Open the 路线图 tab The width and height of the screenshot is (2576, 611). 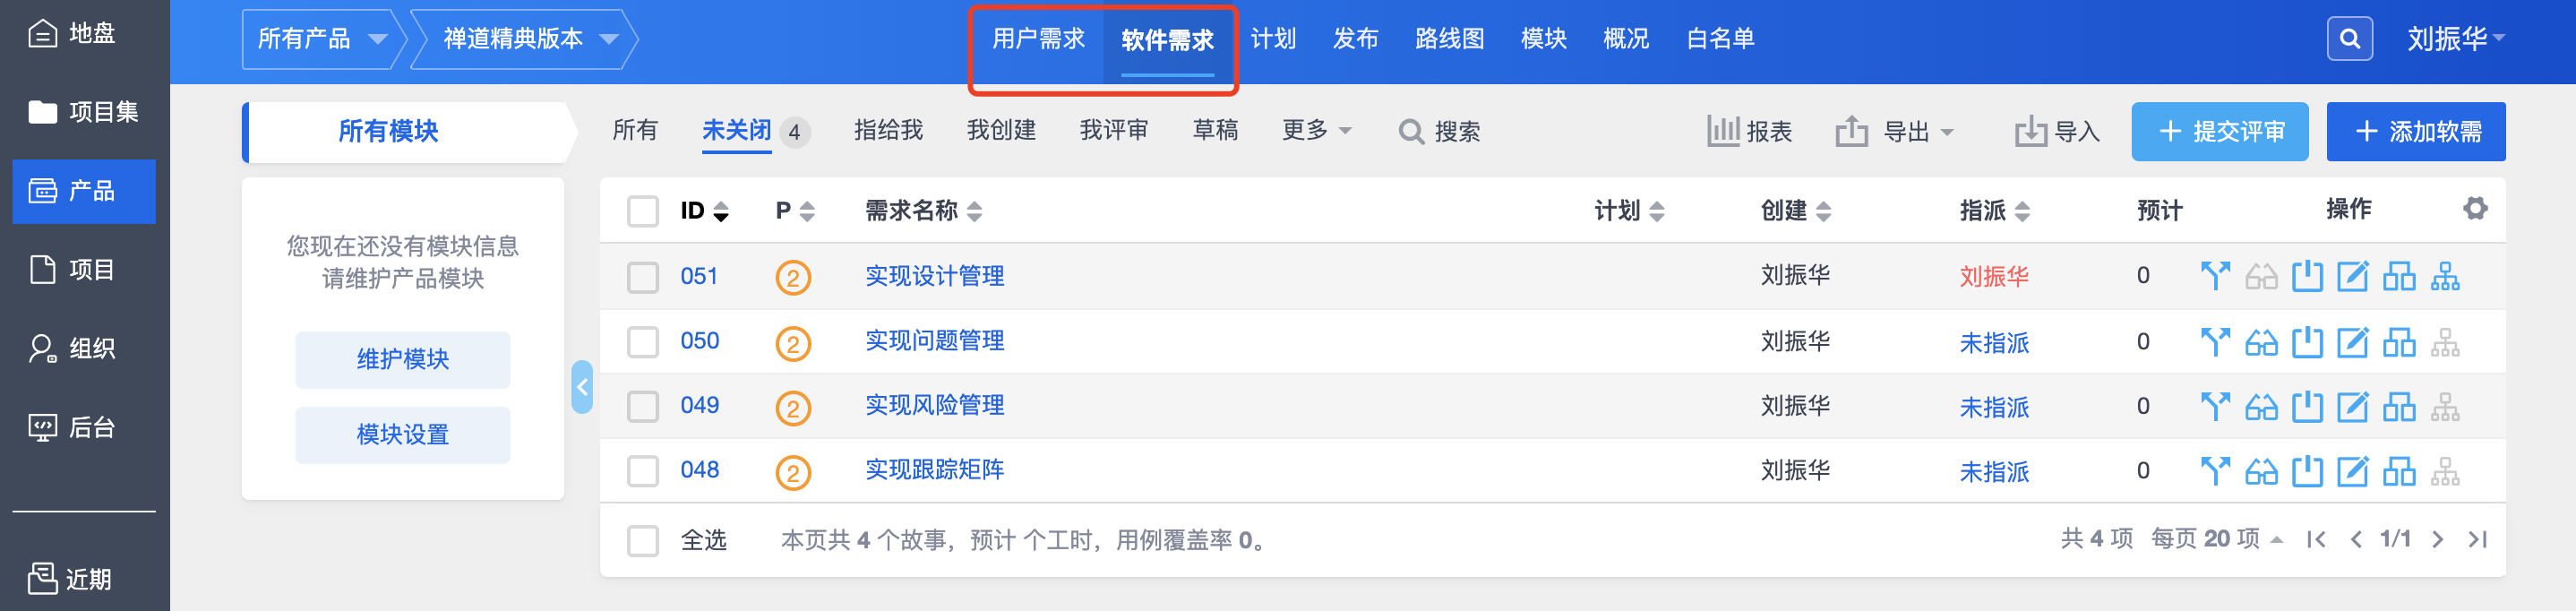(1449, 39)
